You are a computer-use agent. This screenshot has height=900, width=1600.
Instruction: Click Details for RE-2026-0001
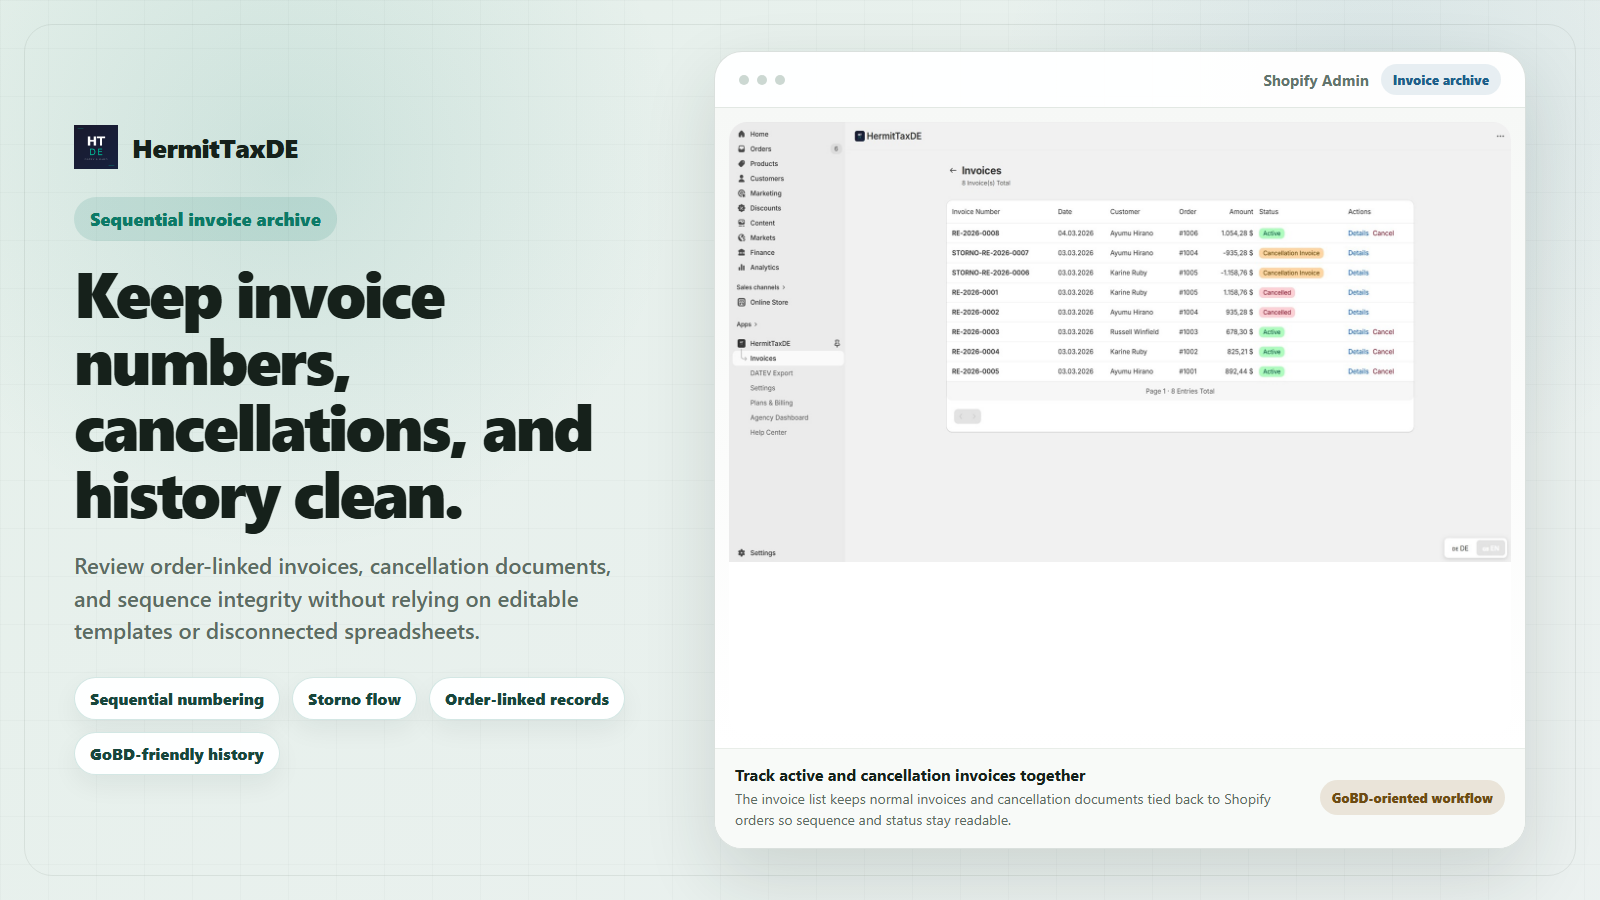pos(1358,293)
